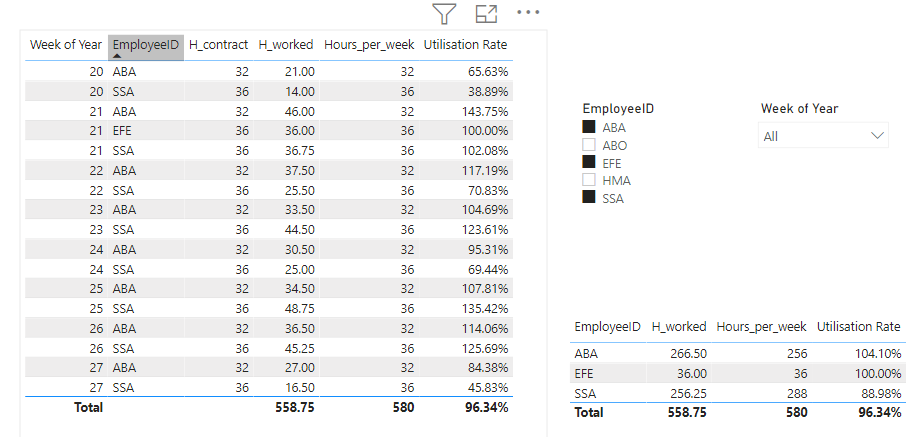Select the 48.75 hours worked cell

pos(299,308)
